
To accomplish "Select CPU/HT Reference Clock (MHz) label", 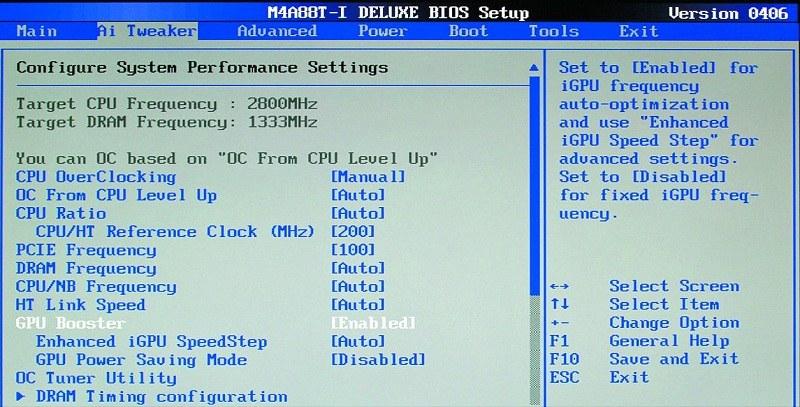I will (x=174, y=232).
